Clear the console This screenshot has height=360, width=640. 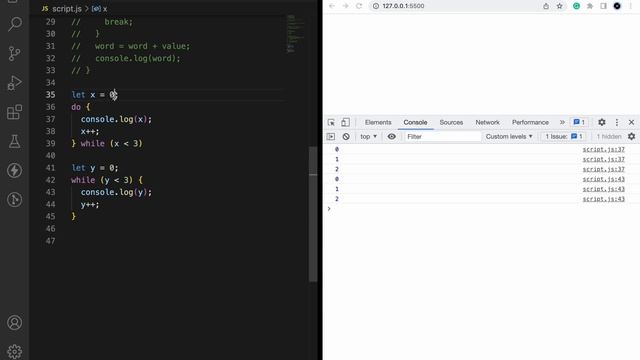tap(346, 136)
